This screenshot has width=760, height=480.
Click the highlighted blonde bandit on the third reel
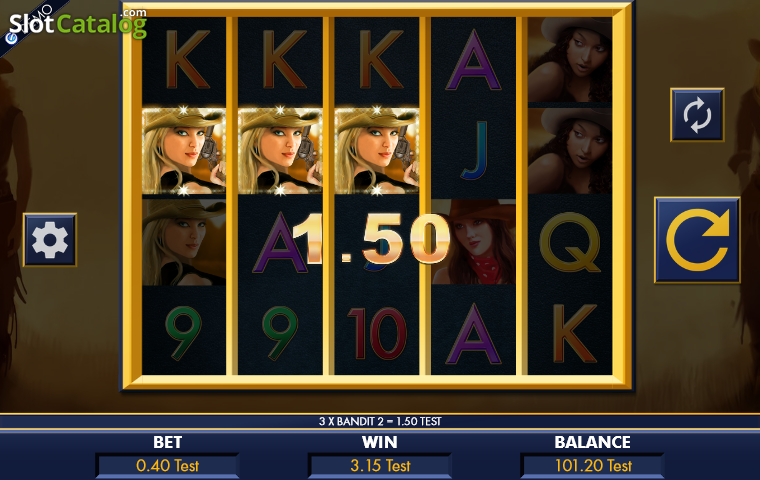(377, 151)
